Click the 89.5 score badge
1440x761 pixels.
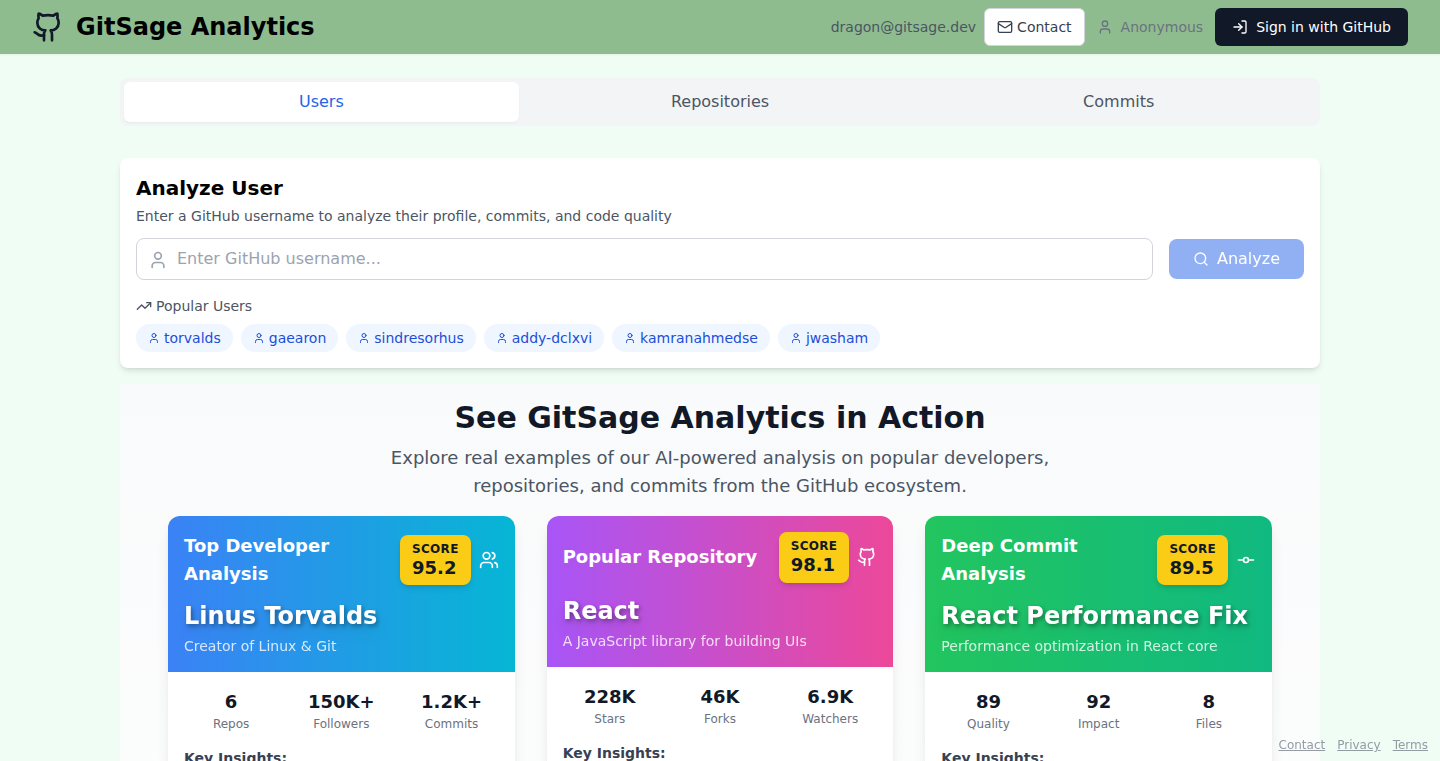1192,560
